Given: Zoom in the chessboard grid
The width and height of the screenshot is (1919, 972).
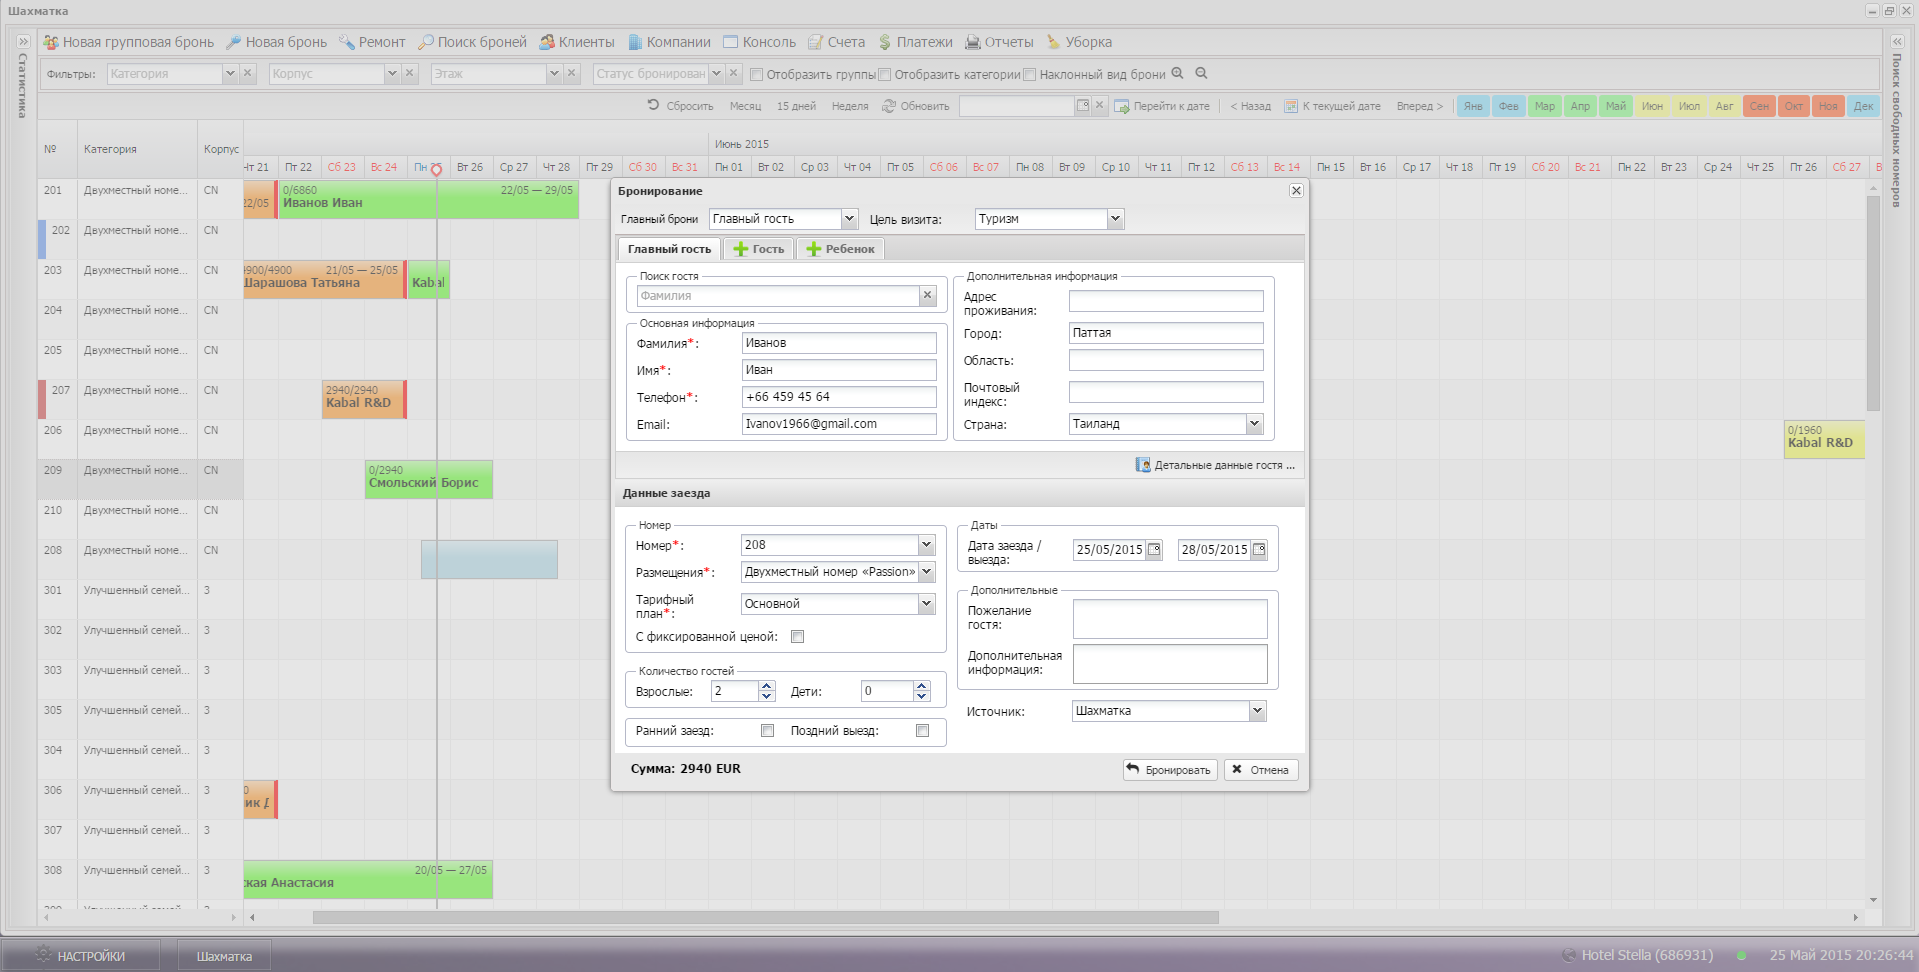Looking at the screenshot, I should (1178, 73).
